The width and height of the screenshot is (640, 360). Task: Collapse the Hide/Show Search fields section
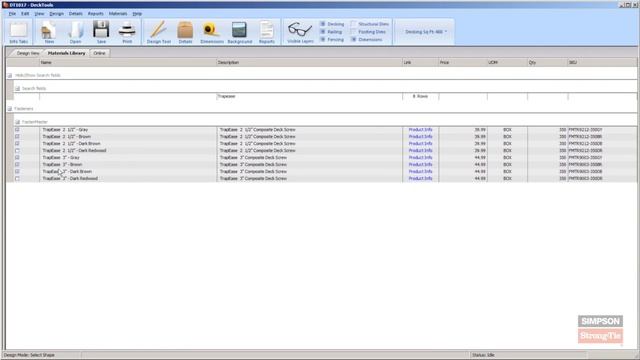[x=10, y=76]
